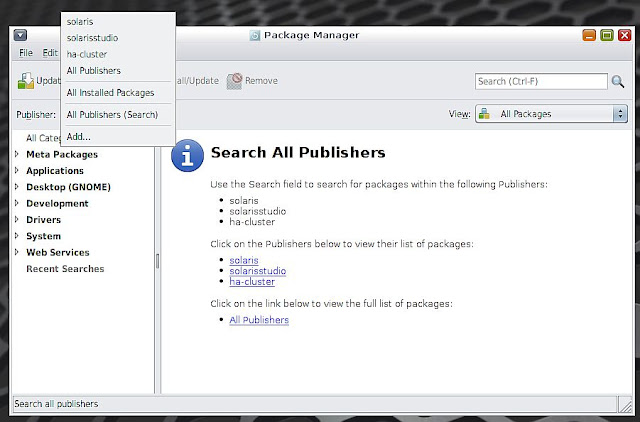Pick ha-cluster from the publisher dropdown list
The width and height of the screenshot is (640, 422).
coord(118,54)
